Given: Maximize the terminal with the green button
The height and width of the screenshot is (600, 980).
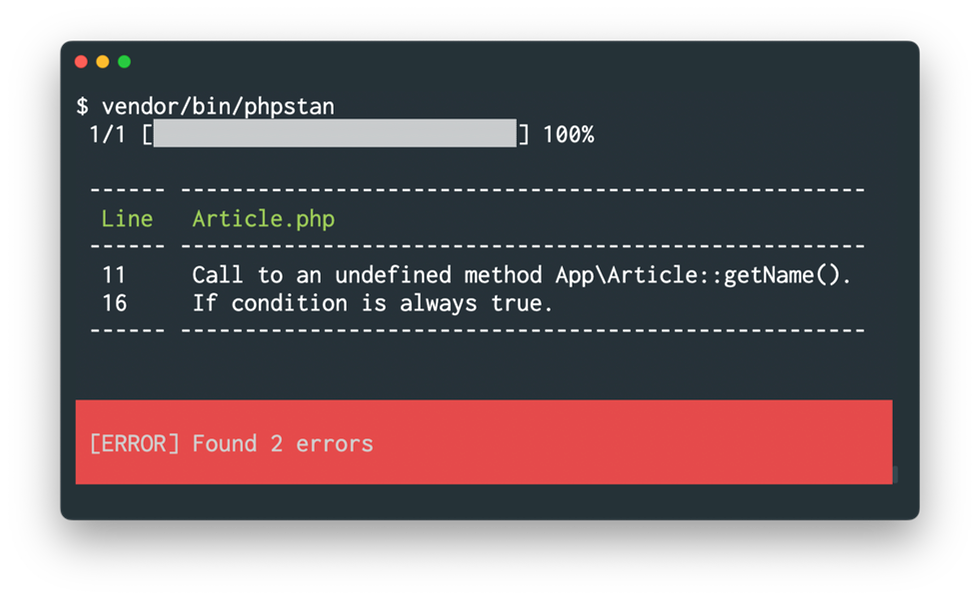Looking at the screenshot, I should 124,61.
